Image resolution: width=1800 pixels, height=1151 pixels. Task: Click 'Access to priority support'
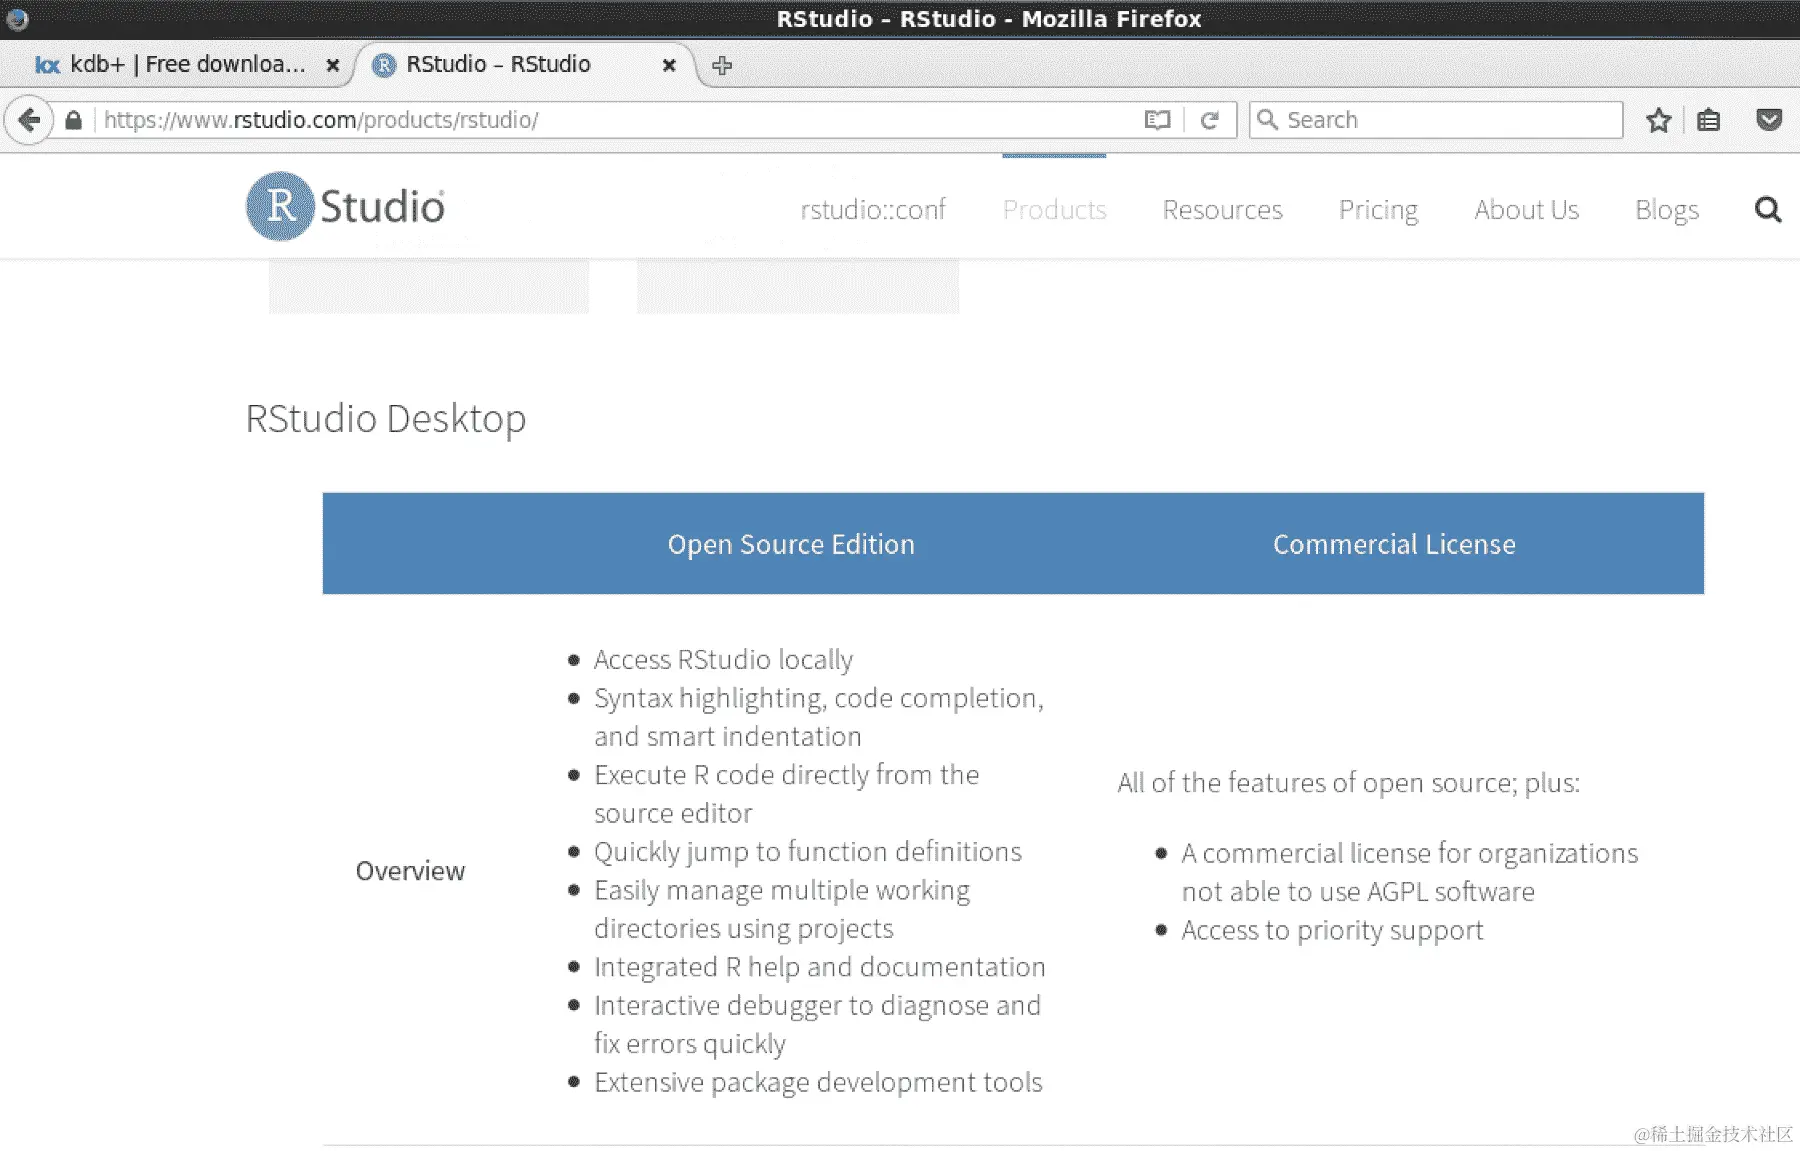click(1332, 930)
